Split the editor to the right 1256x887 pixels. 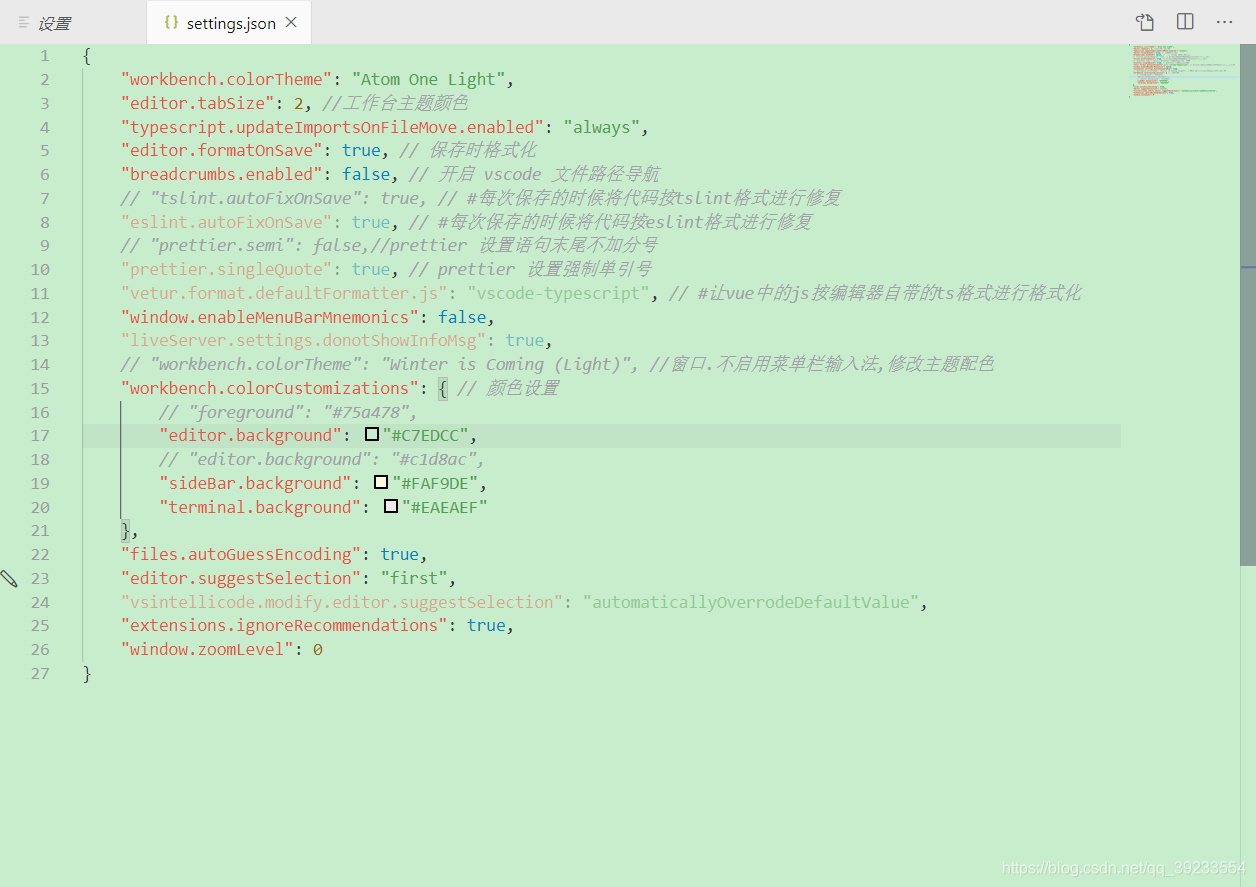click(1185, 22)
